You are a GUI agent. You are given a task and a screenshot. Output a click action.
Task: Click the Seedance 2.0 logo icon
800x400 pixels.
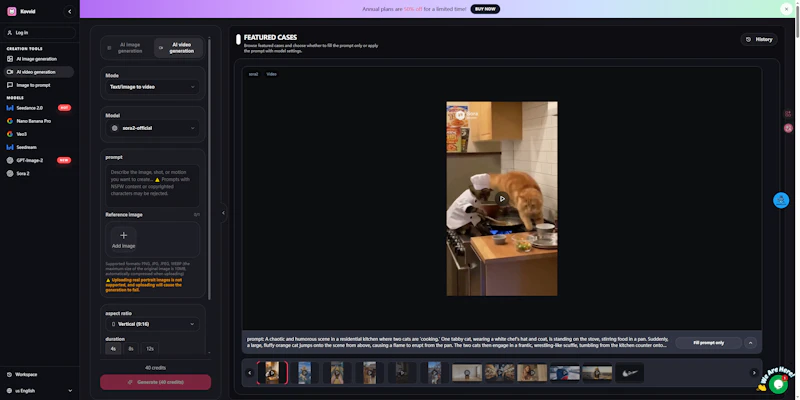(x=10, y=108)
